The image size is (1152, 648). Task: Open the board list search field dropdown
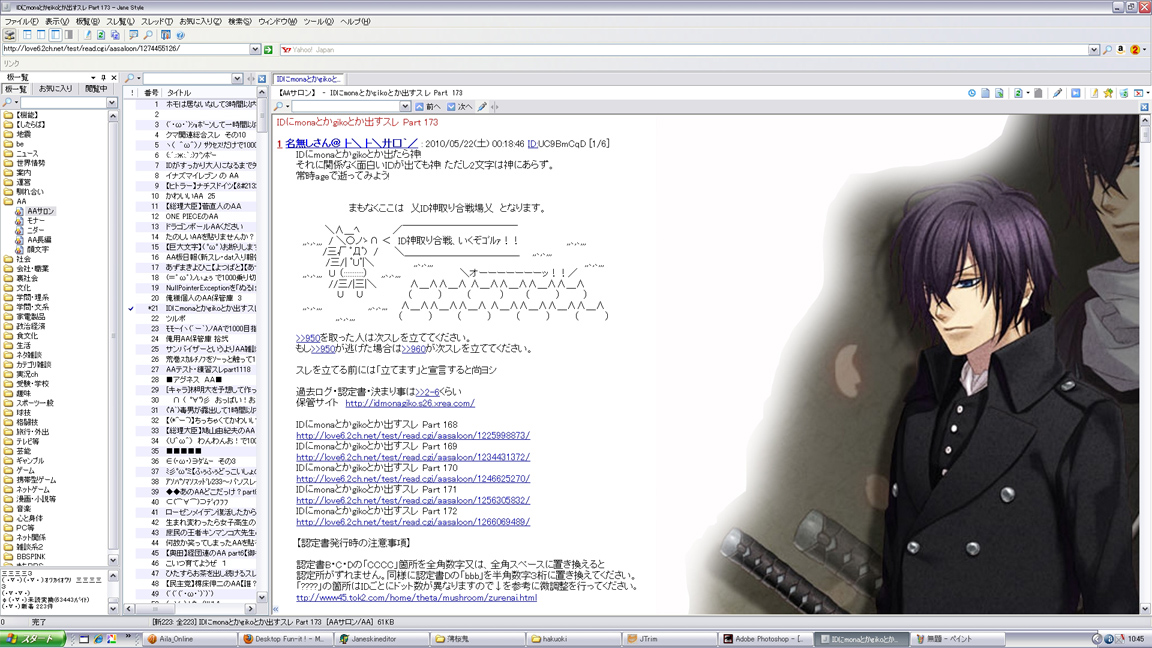click(112, 103)
